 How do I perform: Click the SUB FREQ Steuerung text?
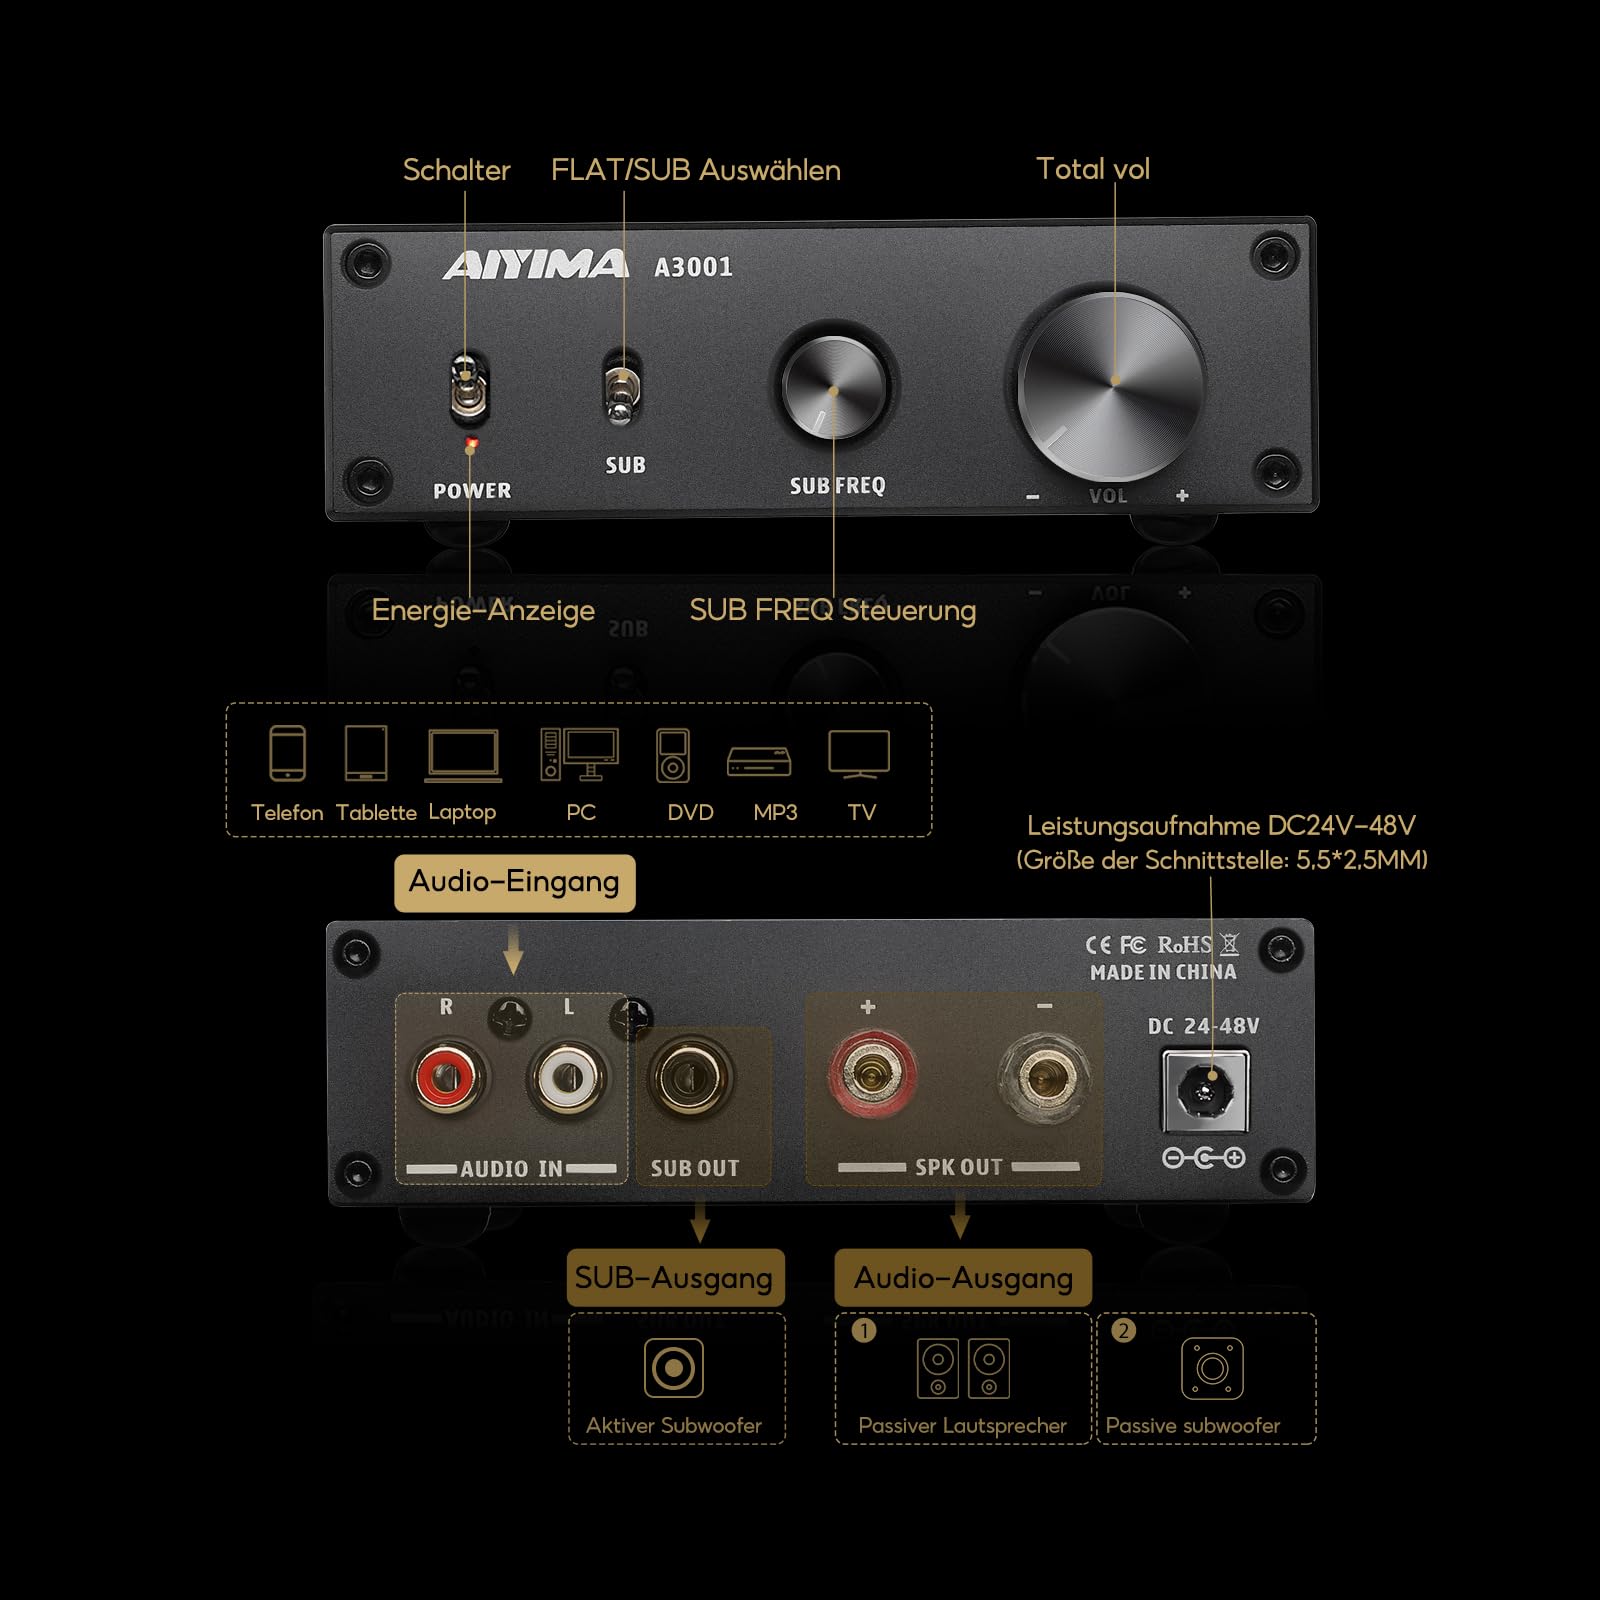click(833, 610)
